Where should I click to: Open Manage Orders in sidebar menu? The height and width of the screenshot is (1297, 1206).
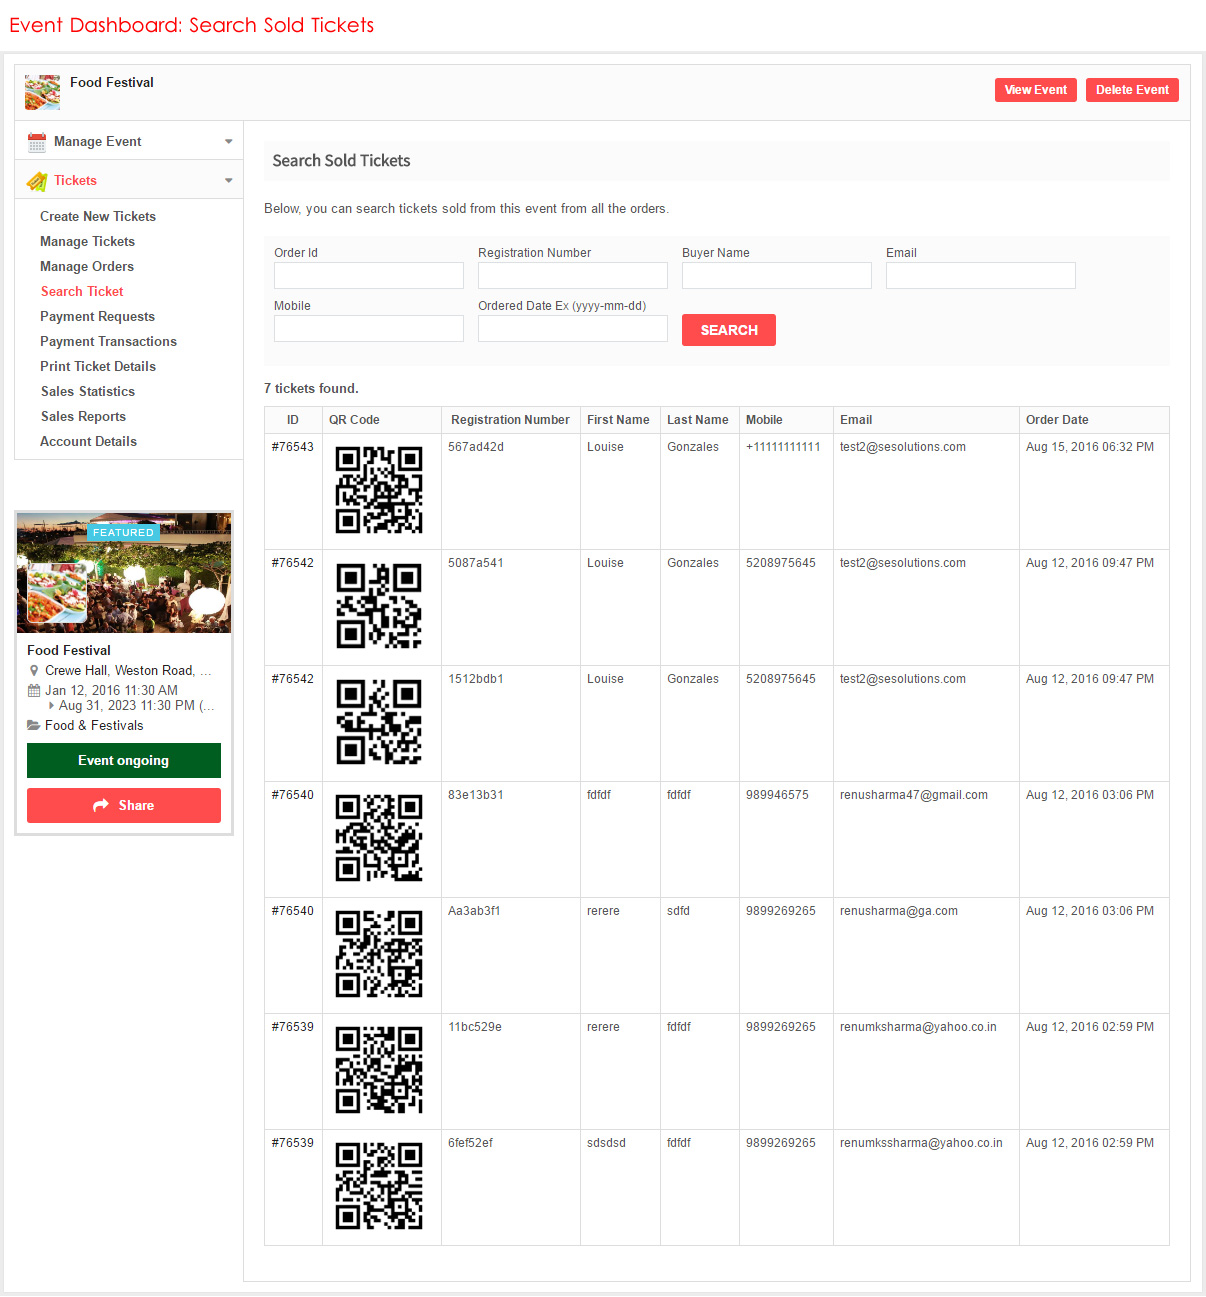87,267
